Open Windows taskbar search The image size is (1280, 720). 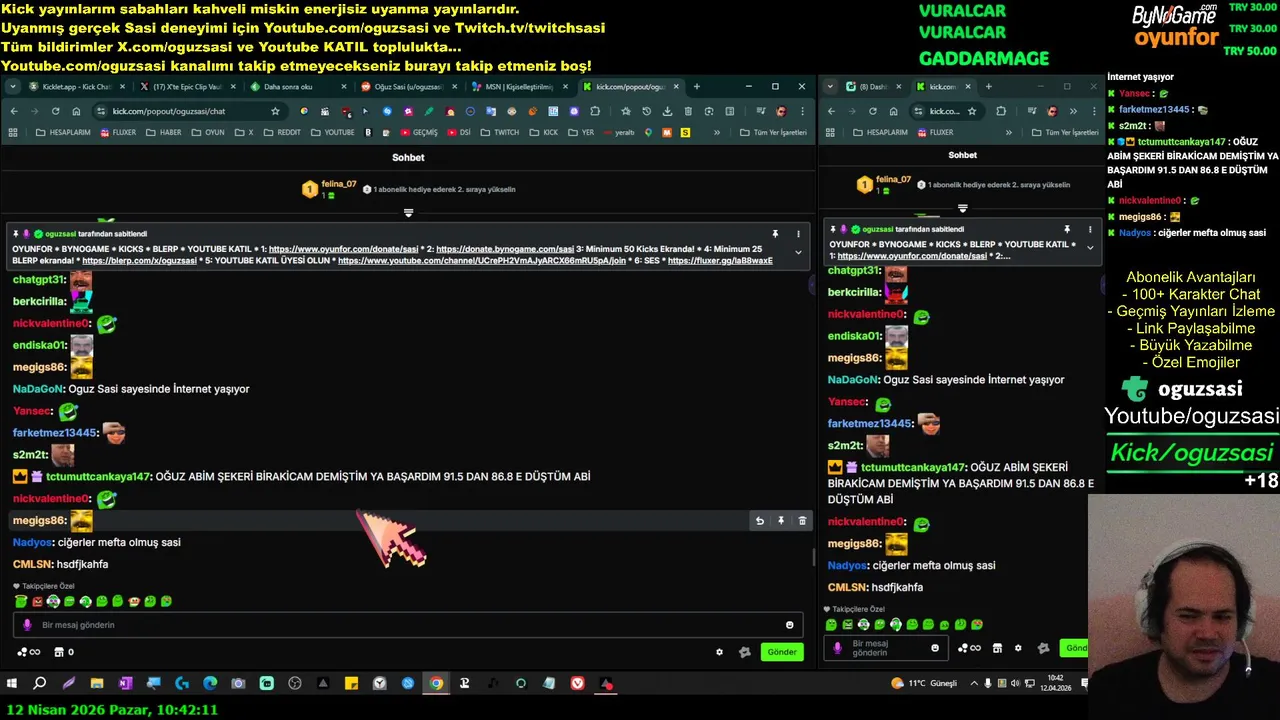[40, 684]
